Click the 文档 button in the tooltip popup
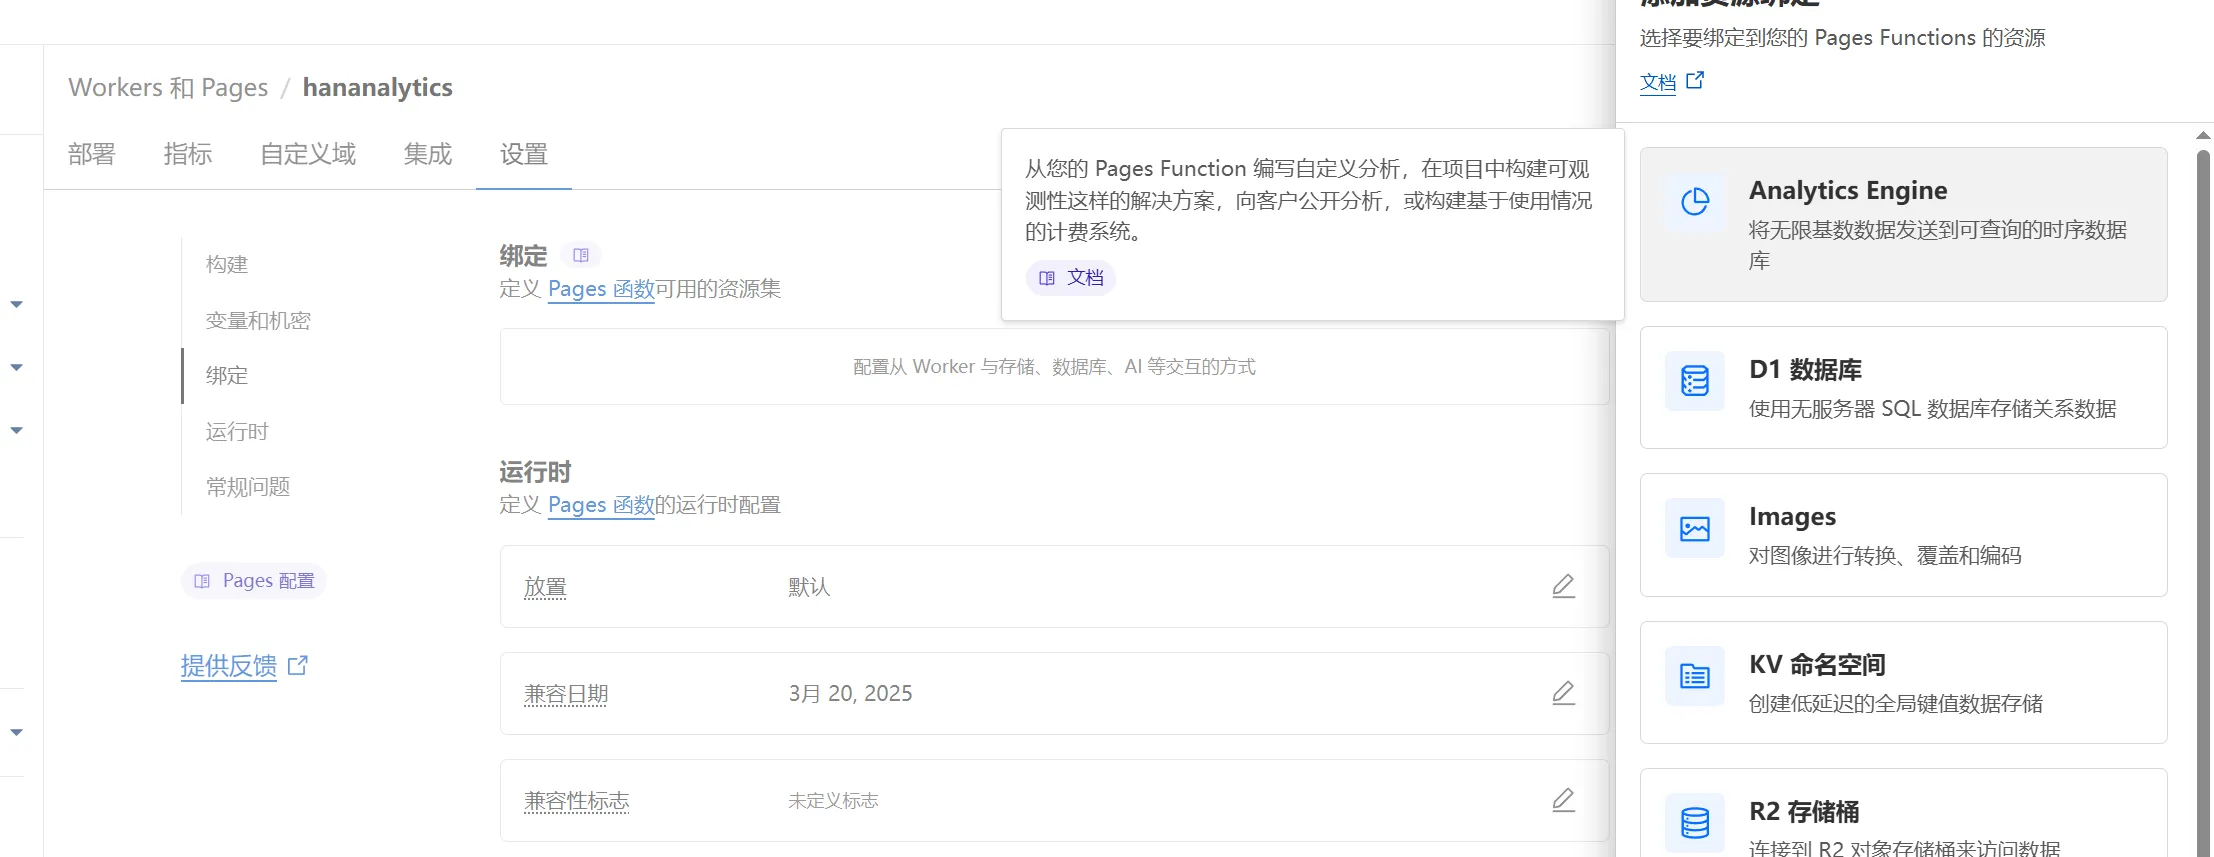 (x=1071, y=278)
